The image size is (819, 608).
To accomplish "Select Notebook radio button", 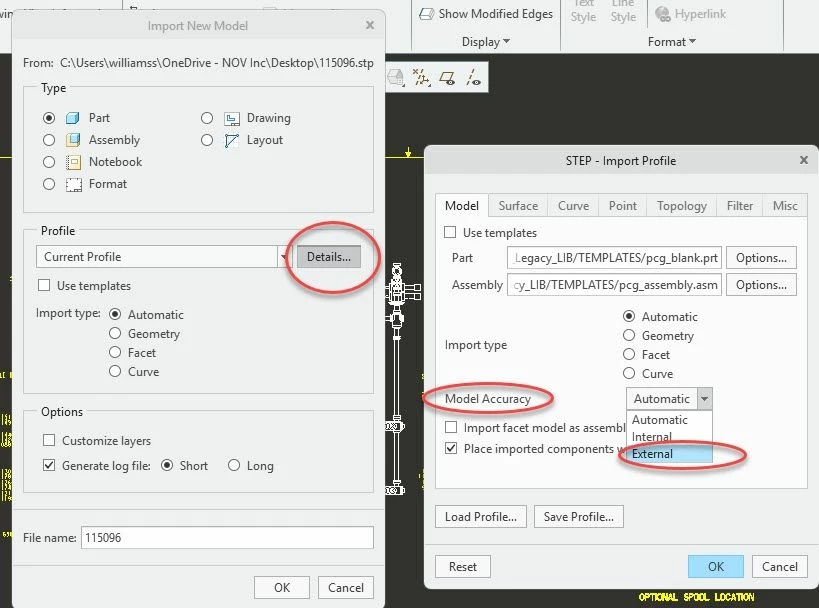I will point(49,162).
